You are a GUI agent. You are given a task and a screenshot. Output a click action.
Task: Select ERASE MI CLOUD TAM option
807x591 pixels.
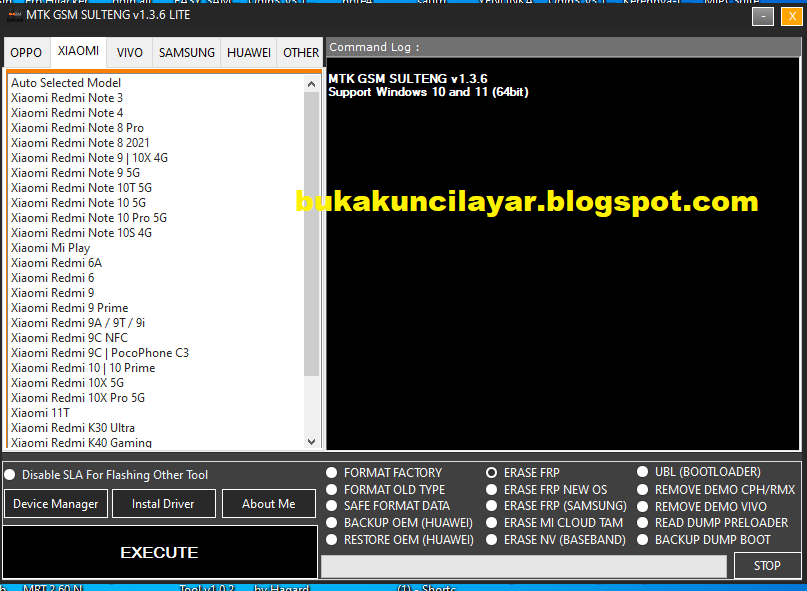coord(555,523)
